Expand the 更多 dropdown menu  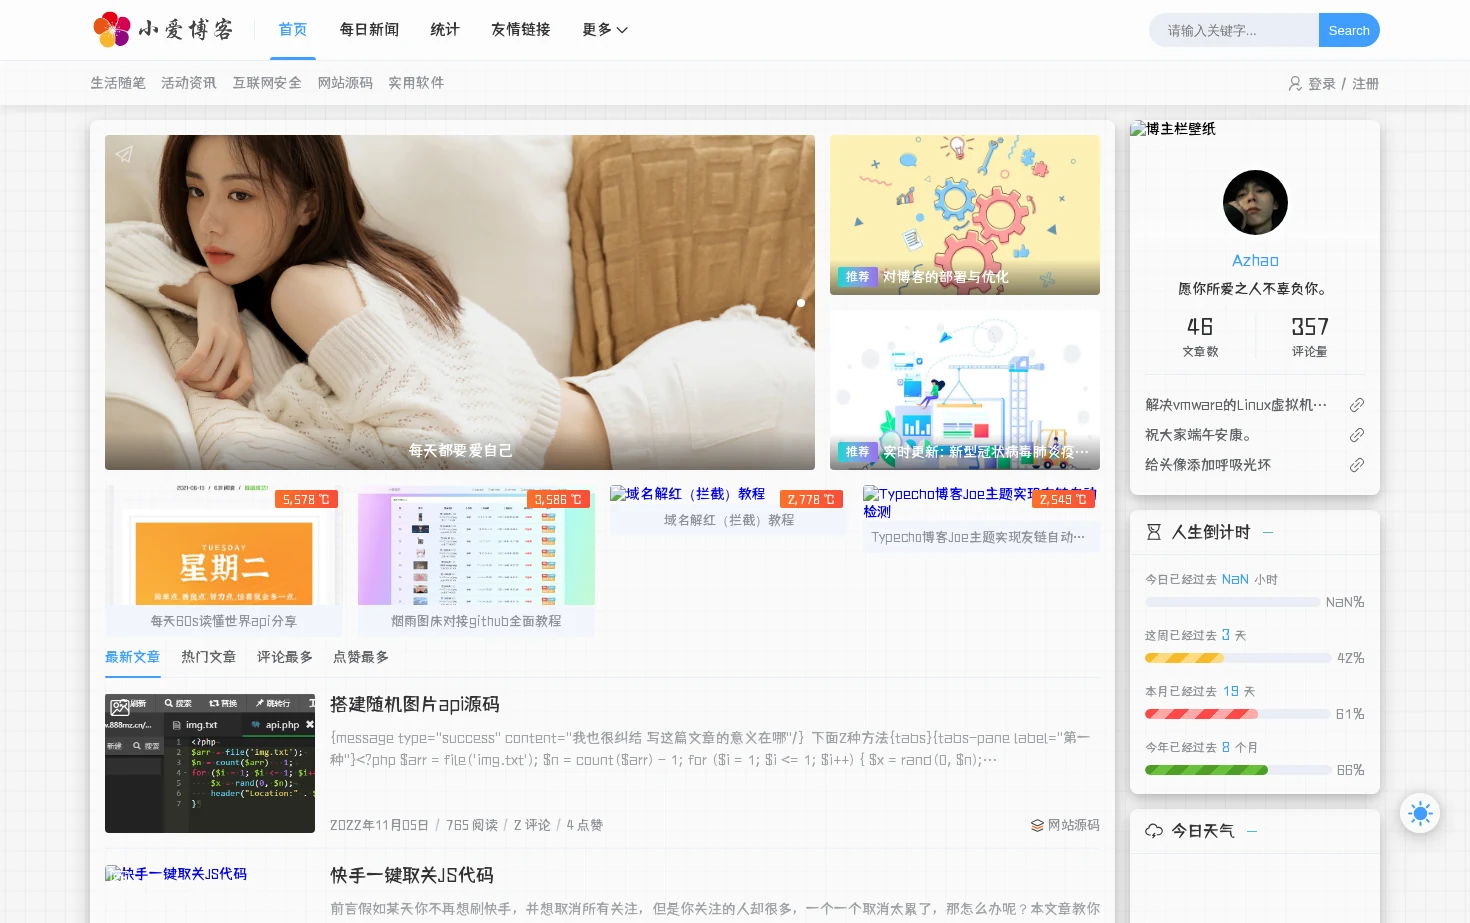click(x=605, y=30)
